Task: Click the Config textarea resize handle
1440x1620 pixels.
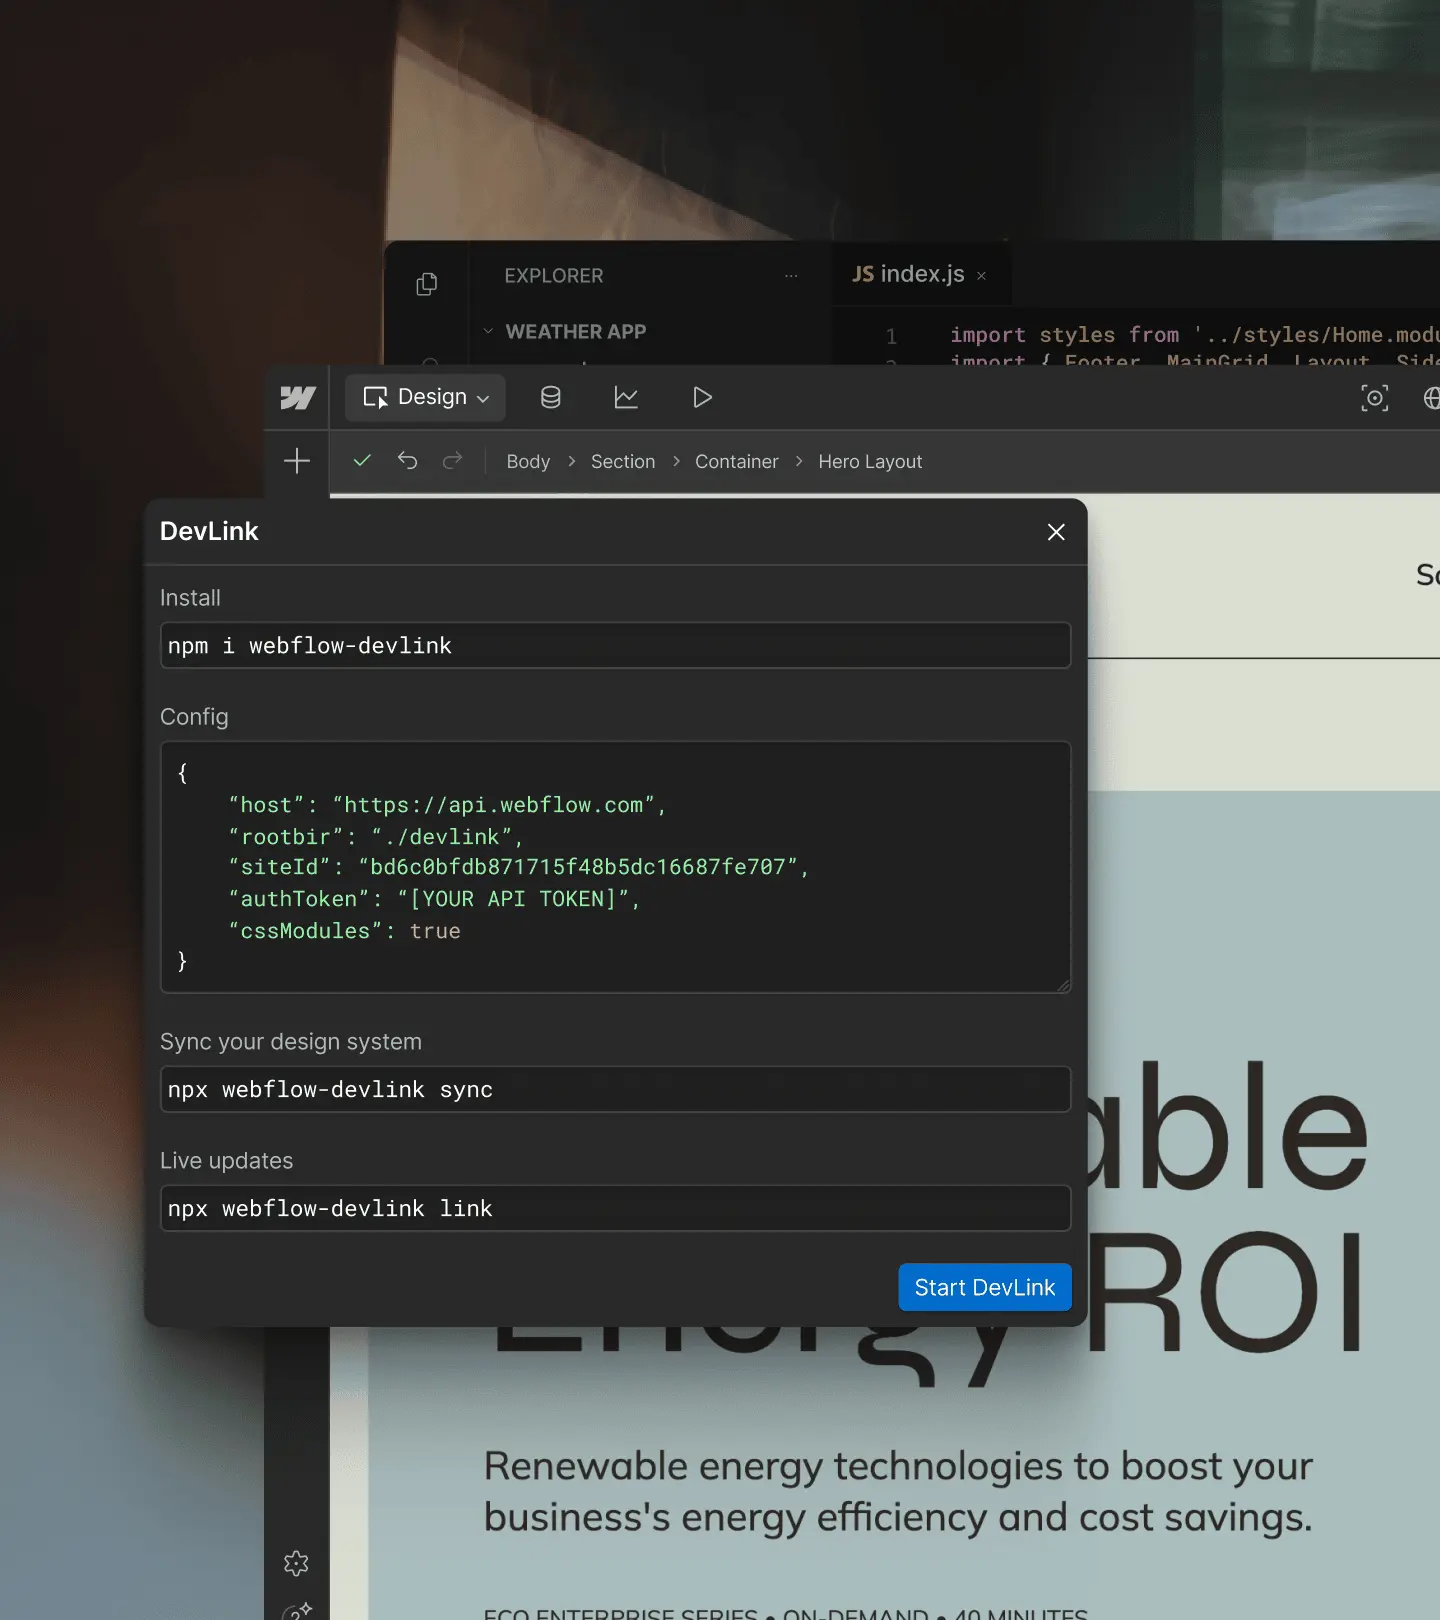Action: [1063, 985]
